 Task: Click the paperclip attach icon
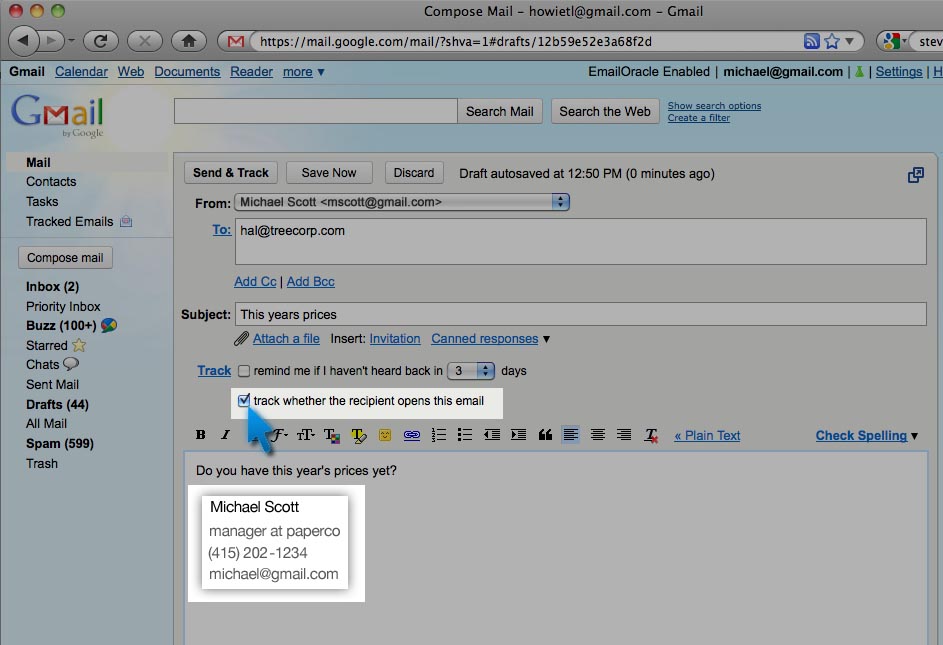(x=241, y=339)
